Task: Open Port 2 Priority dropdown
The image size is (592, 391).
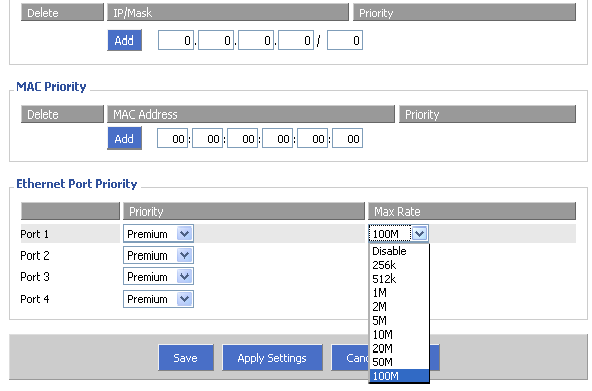Action: [158, 256]
